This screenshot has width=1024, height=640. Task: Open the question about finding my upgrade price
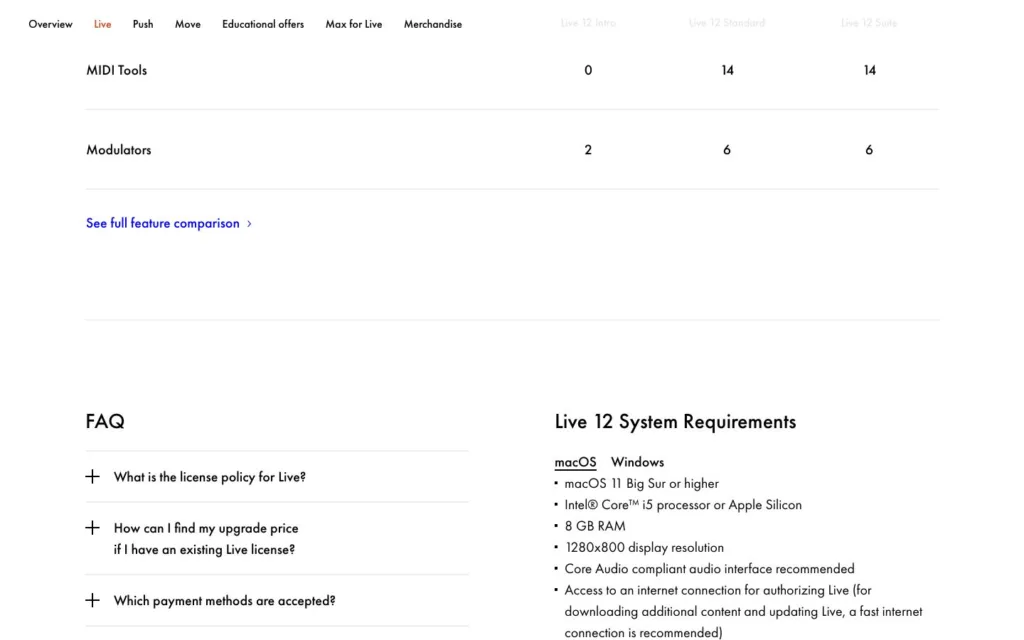206,539
